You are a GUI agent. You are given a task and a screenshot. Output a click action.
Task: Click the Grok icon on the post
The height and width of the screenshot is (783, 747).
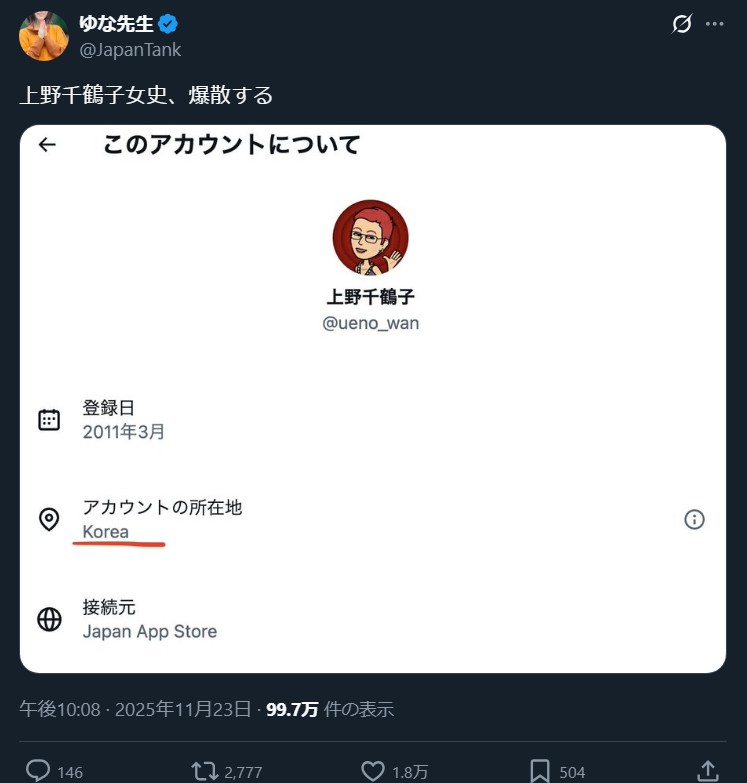click(x=682, y=25)
